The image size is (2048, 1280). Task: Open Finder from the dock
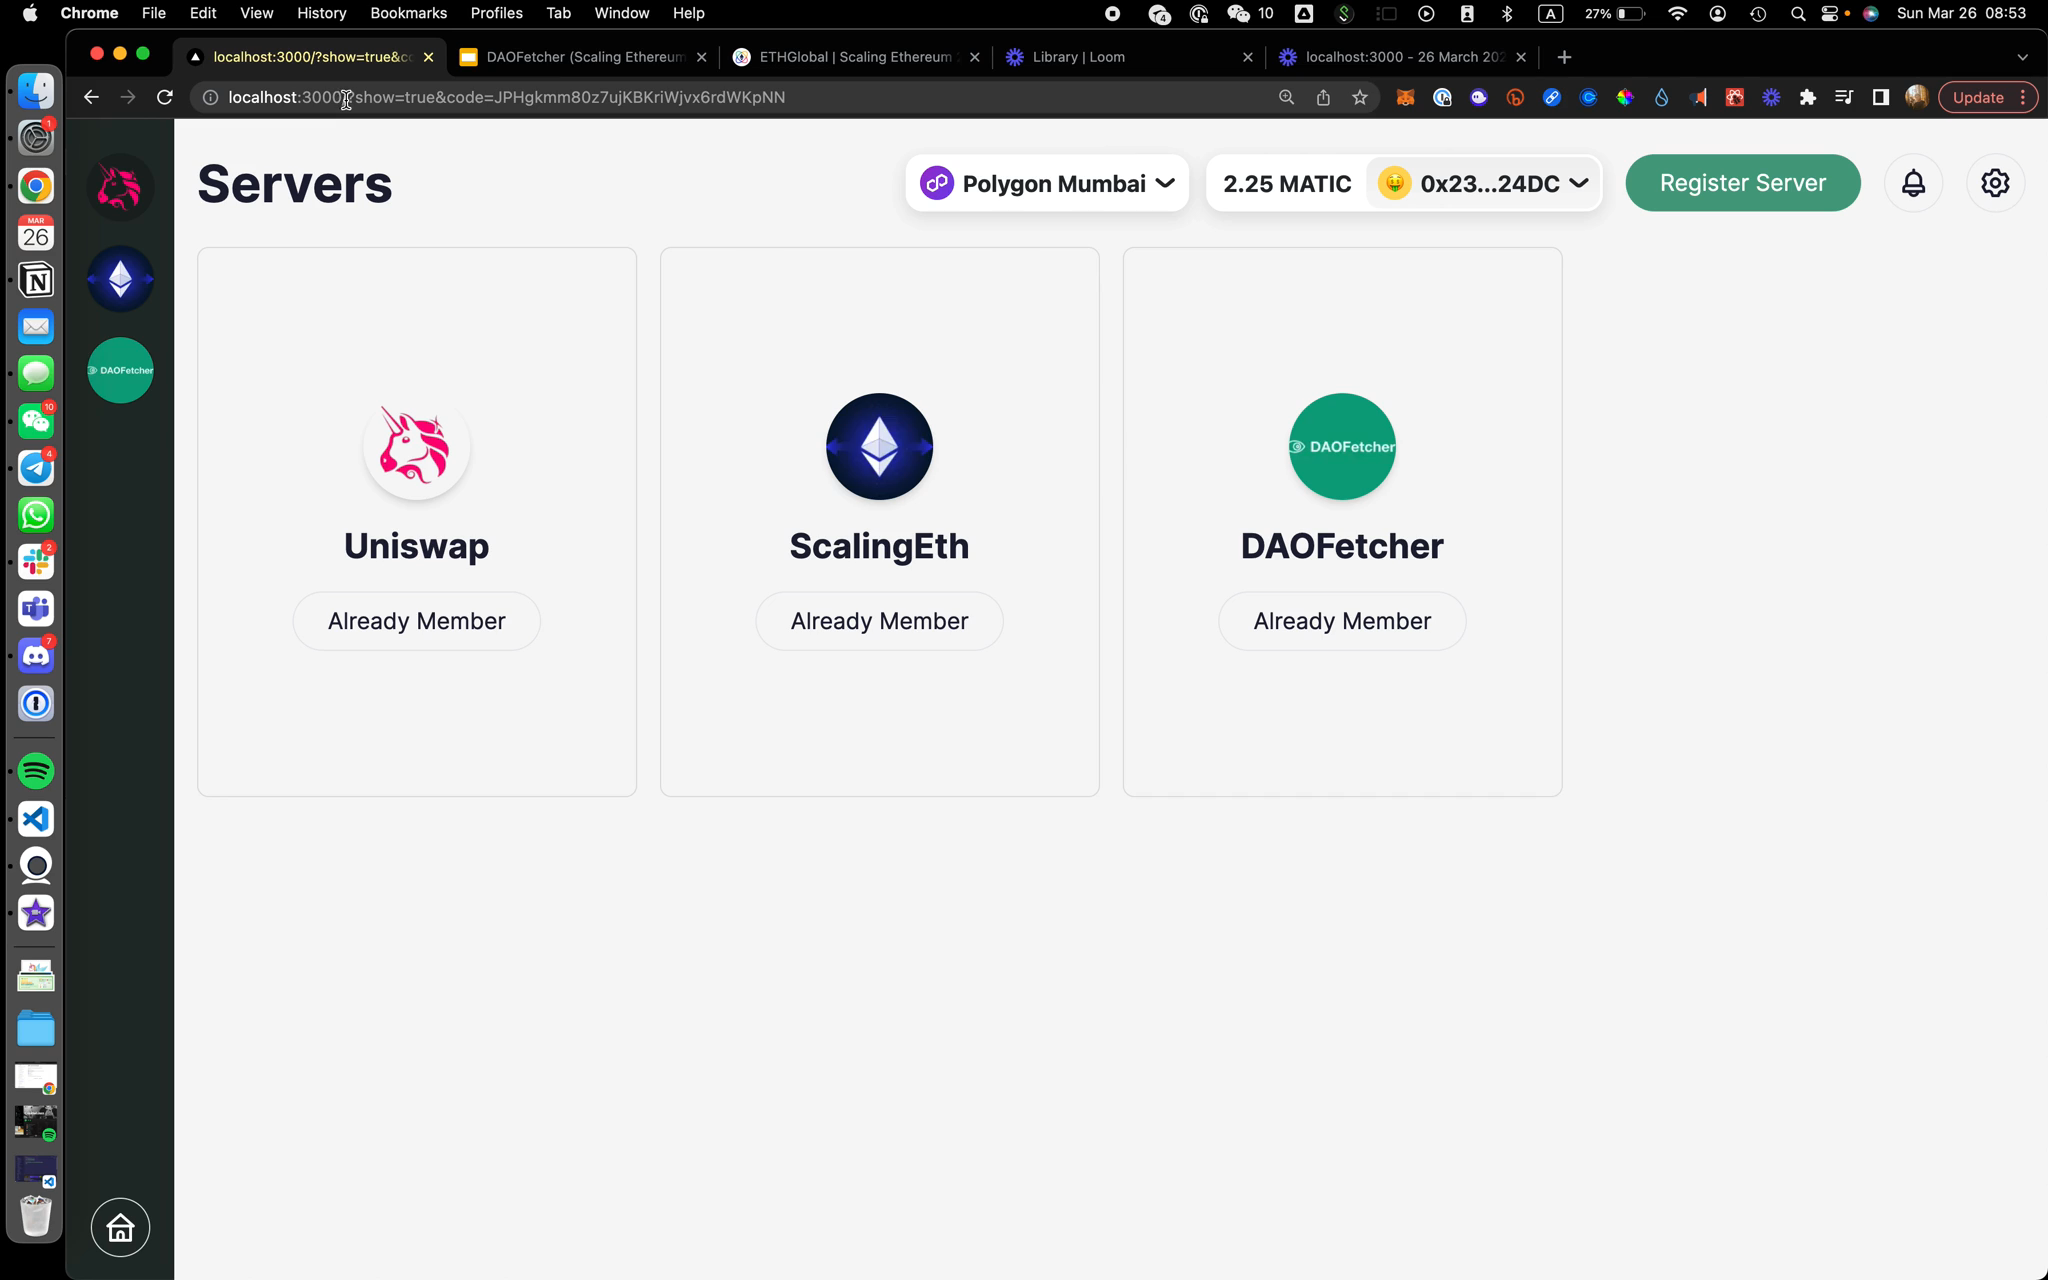36,91
